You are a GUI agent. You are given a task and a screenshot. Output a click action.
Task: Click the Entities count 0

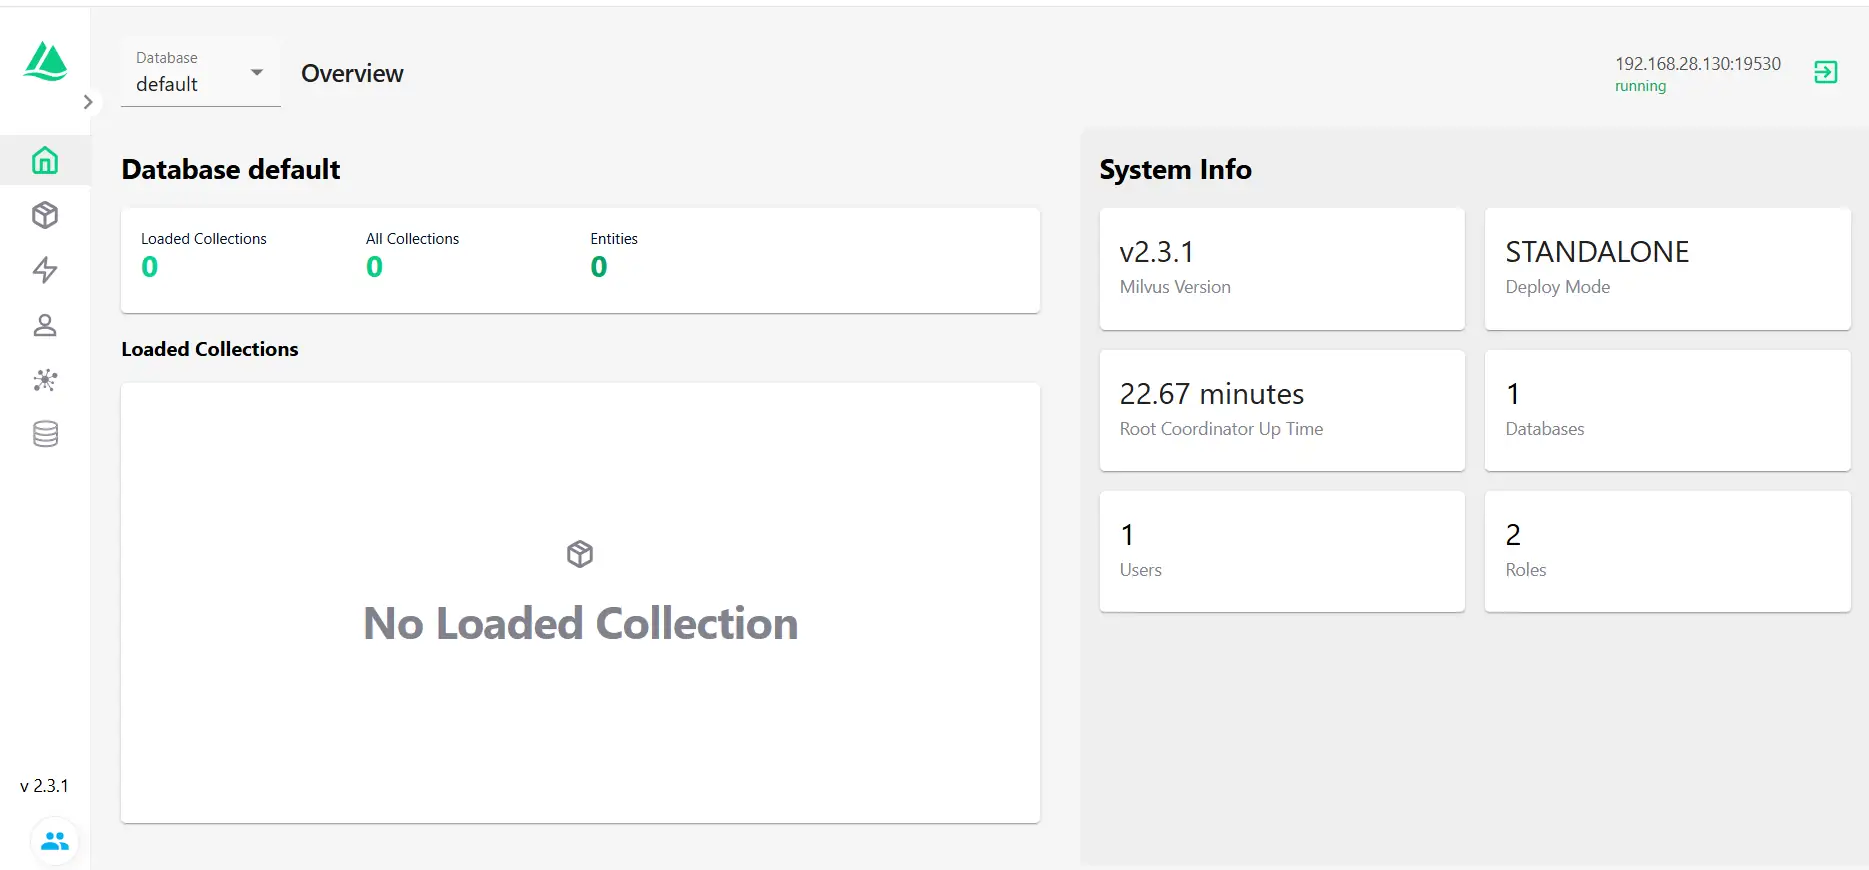point(599,267)
